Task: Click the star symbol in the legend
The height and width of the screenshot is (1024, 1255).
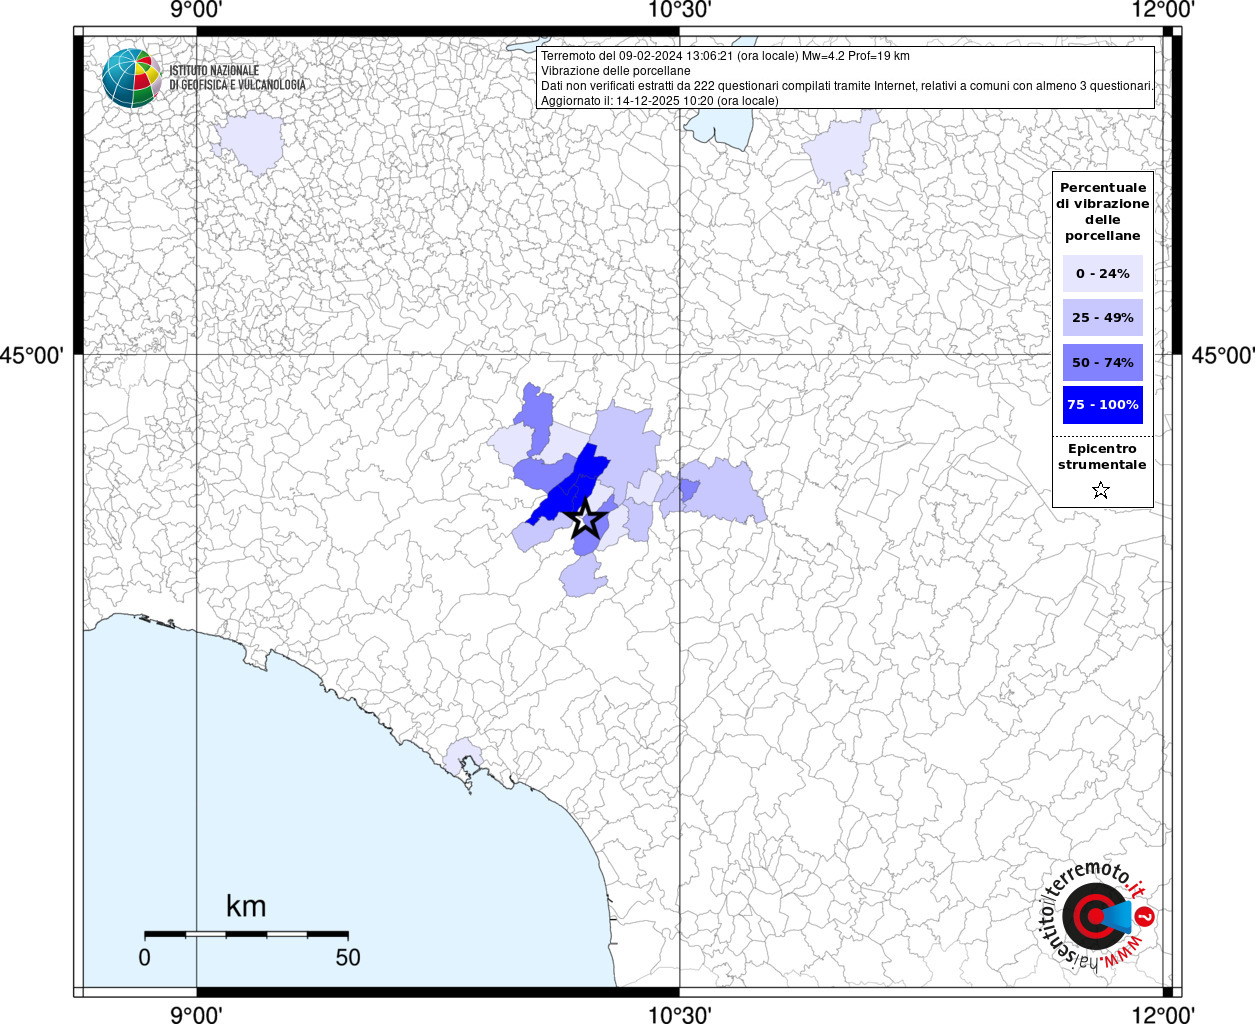Action: click(x=1101, y=490)
